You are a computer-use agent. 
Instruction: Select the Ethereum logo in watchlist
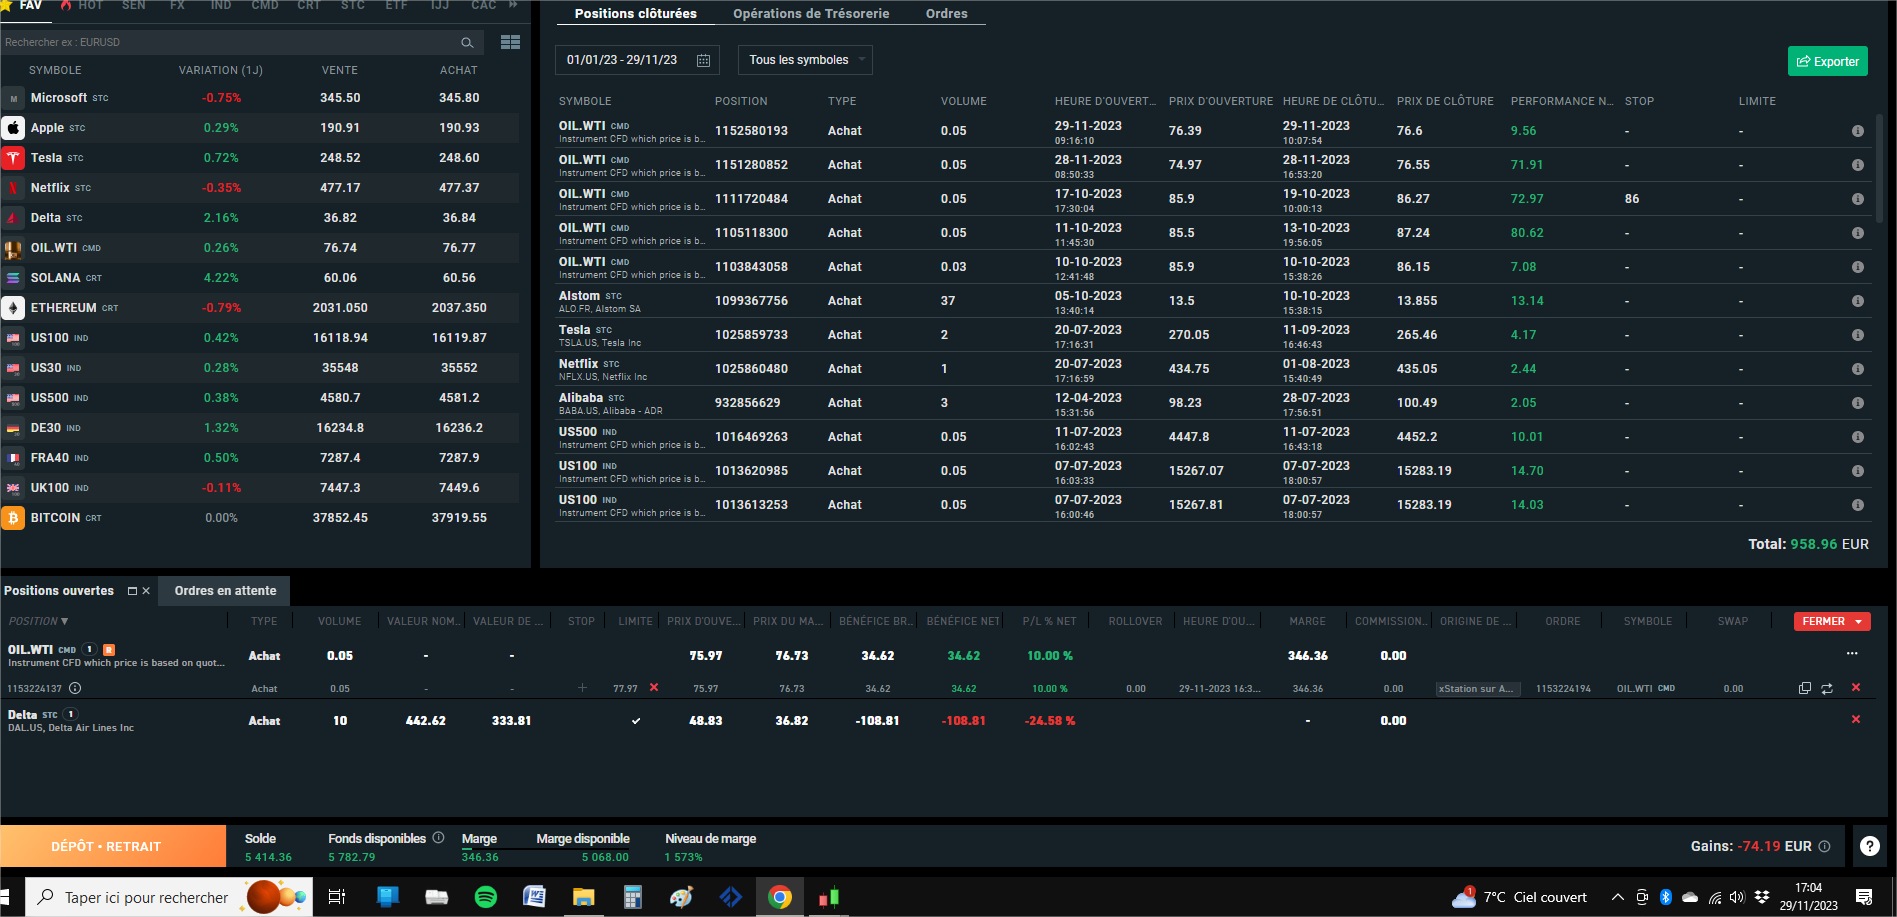(x=13, y=308)
